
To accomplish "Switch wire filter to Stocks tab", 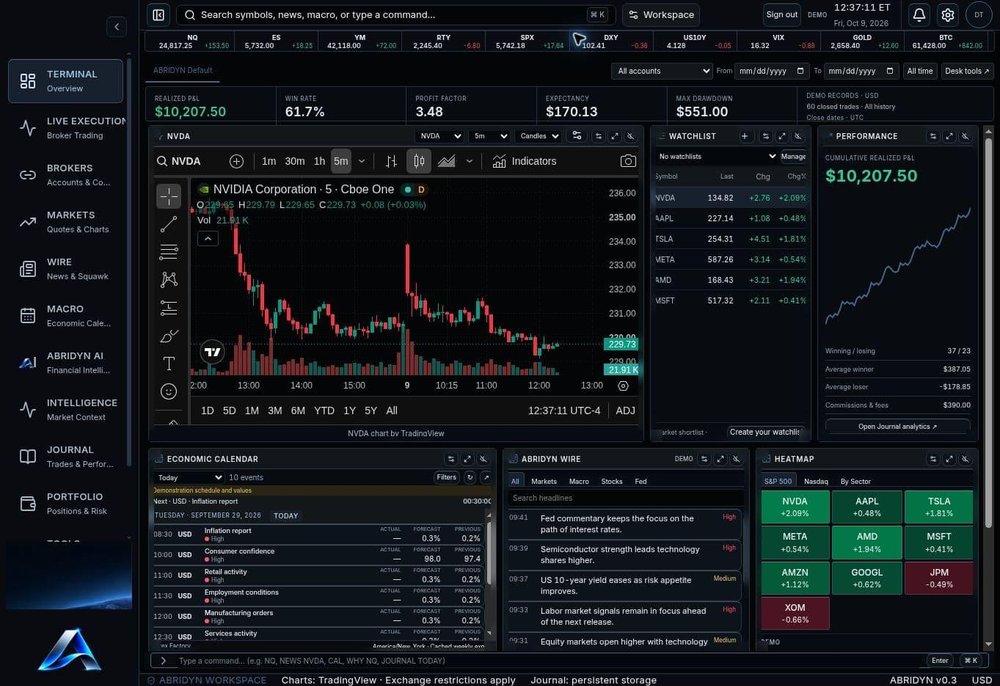I will [x=612, y=481].
